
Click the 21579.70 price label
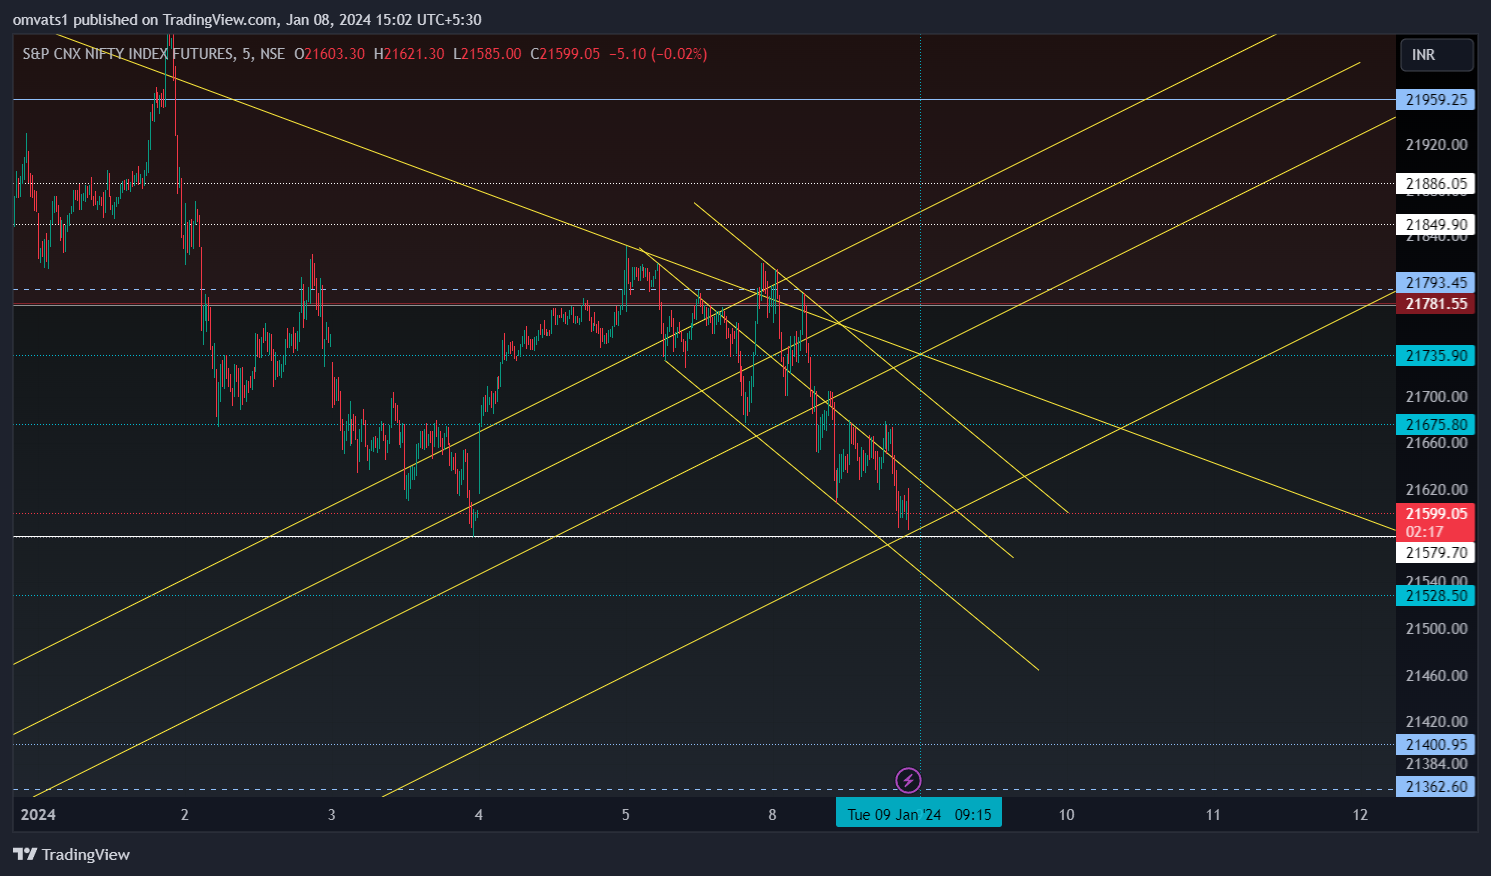pos(1435,553)
